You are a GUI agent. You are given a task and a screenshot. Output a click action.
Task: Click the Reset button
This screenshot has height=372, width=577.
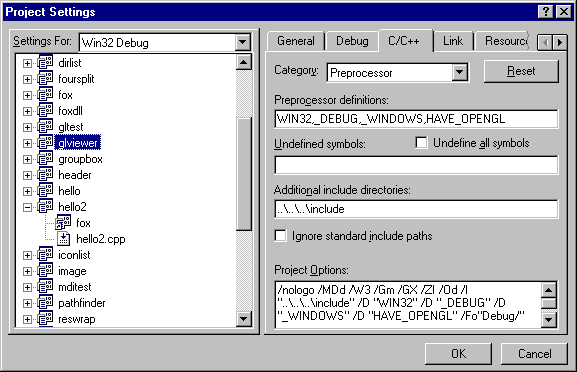521,71
